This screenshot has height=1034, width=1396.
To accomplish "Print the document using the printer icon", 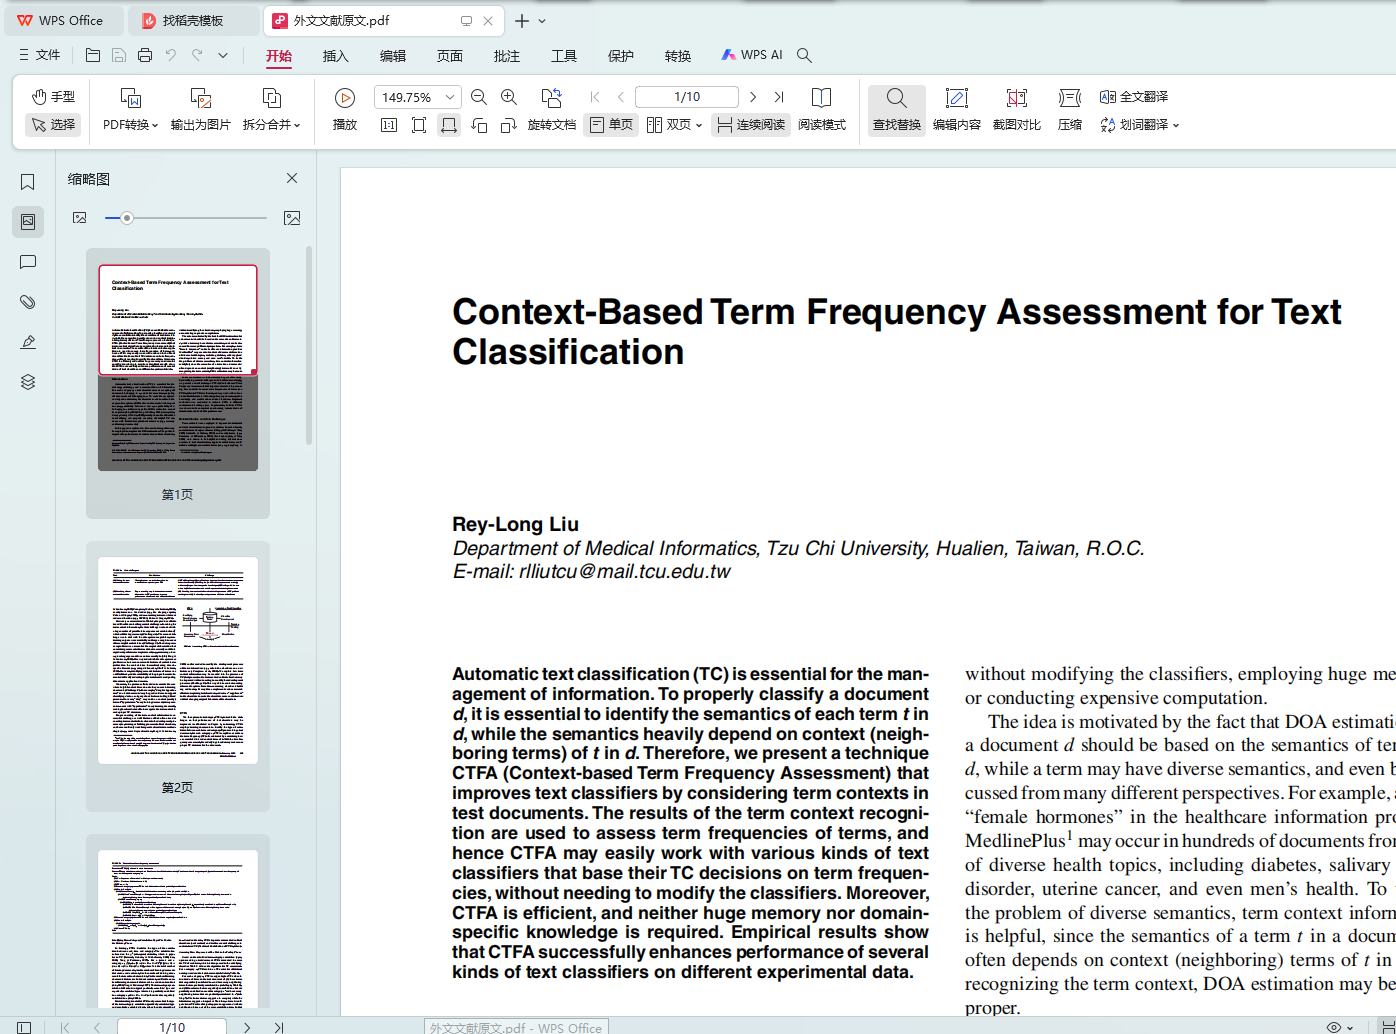I will tap(145, 55).
